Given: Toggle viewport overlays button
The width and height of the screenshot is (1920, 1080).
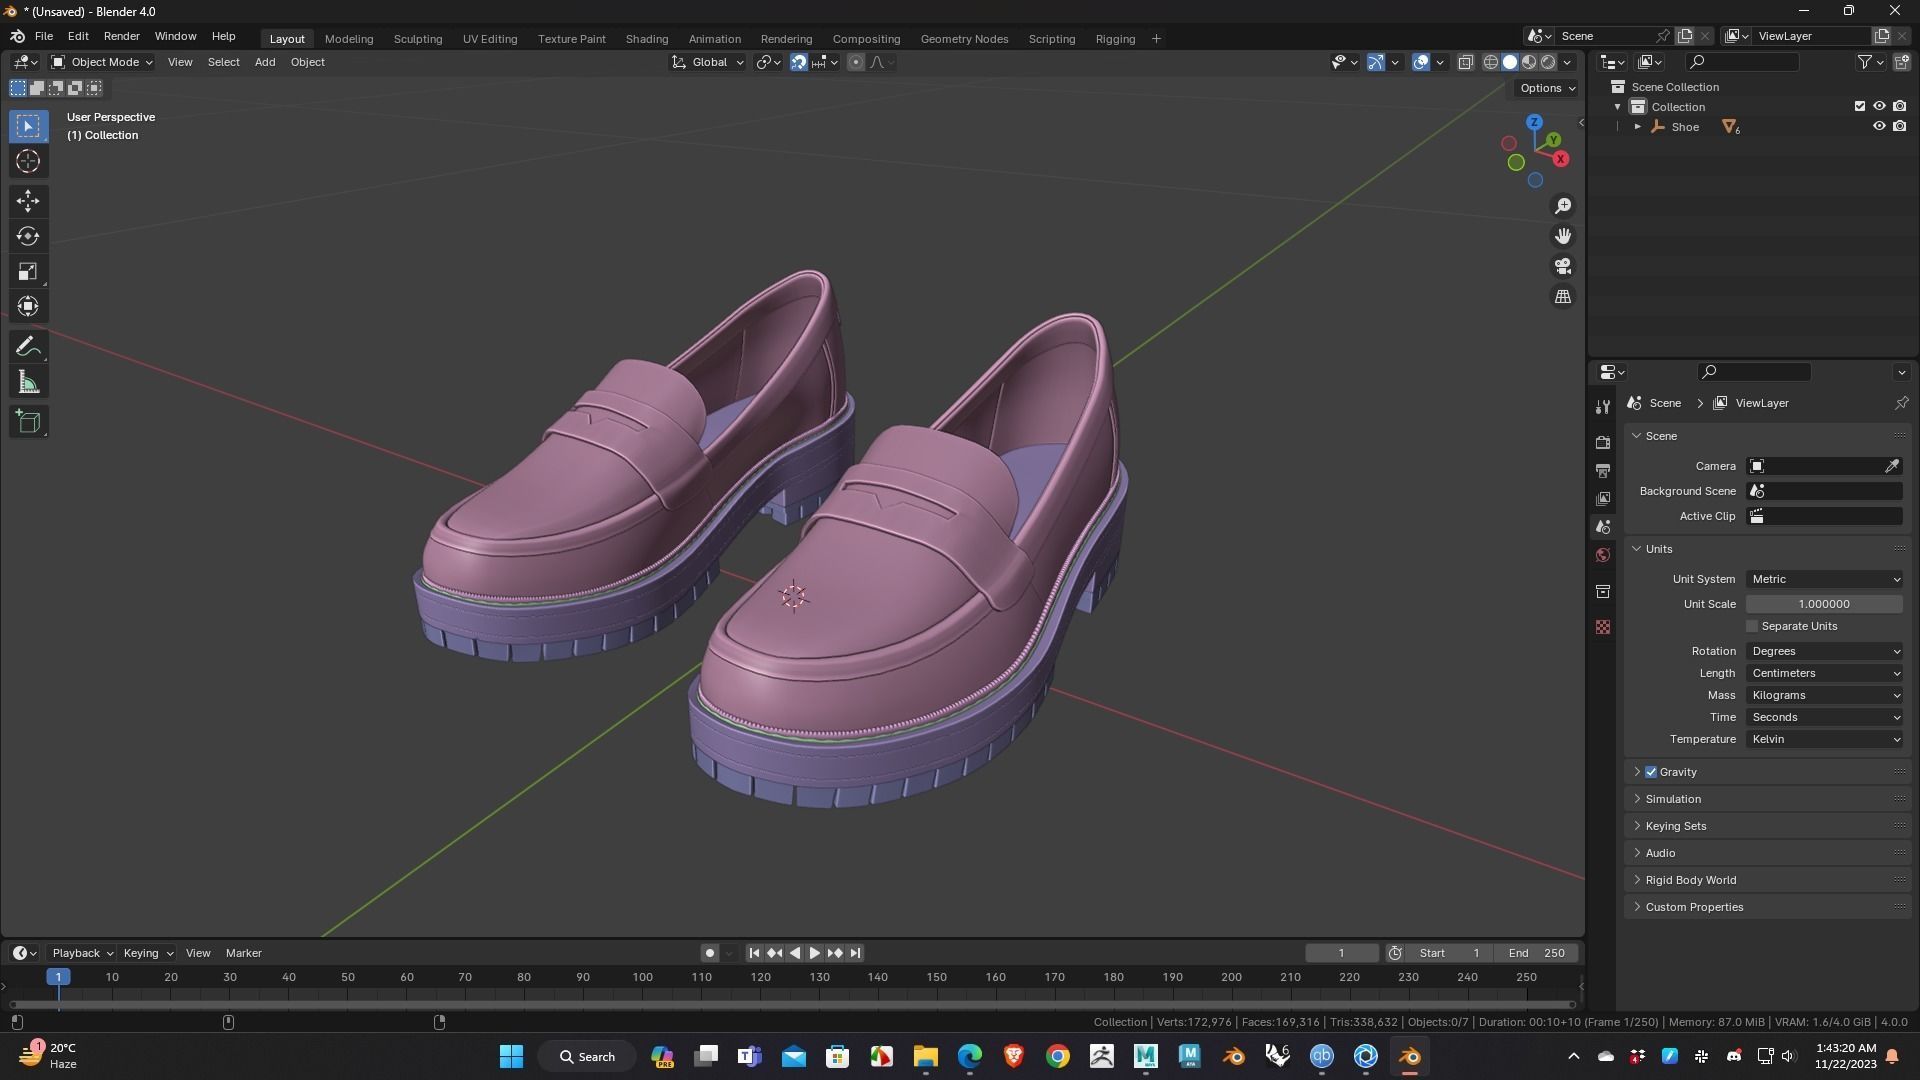Looking at the screenshot, I should [1421, 62].
